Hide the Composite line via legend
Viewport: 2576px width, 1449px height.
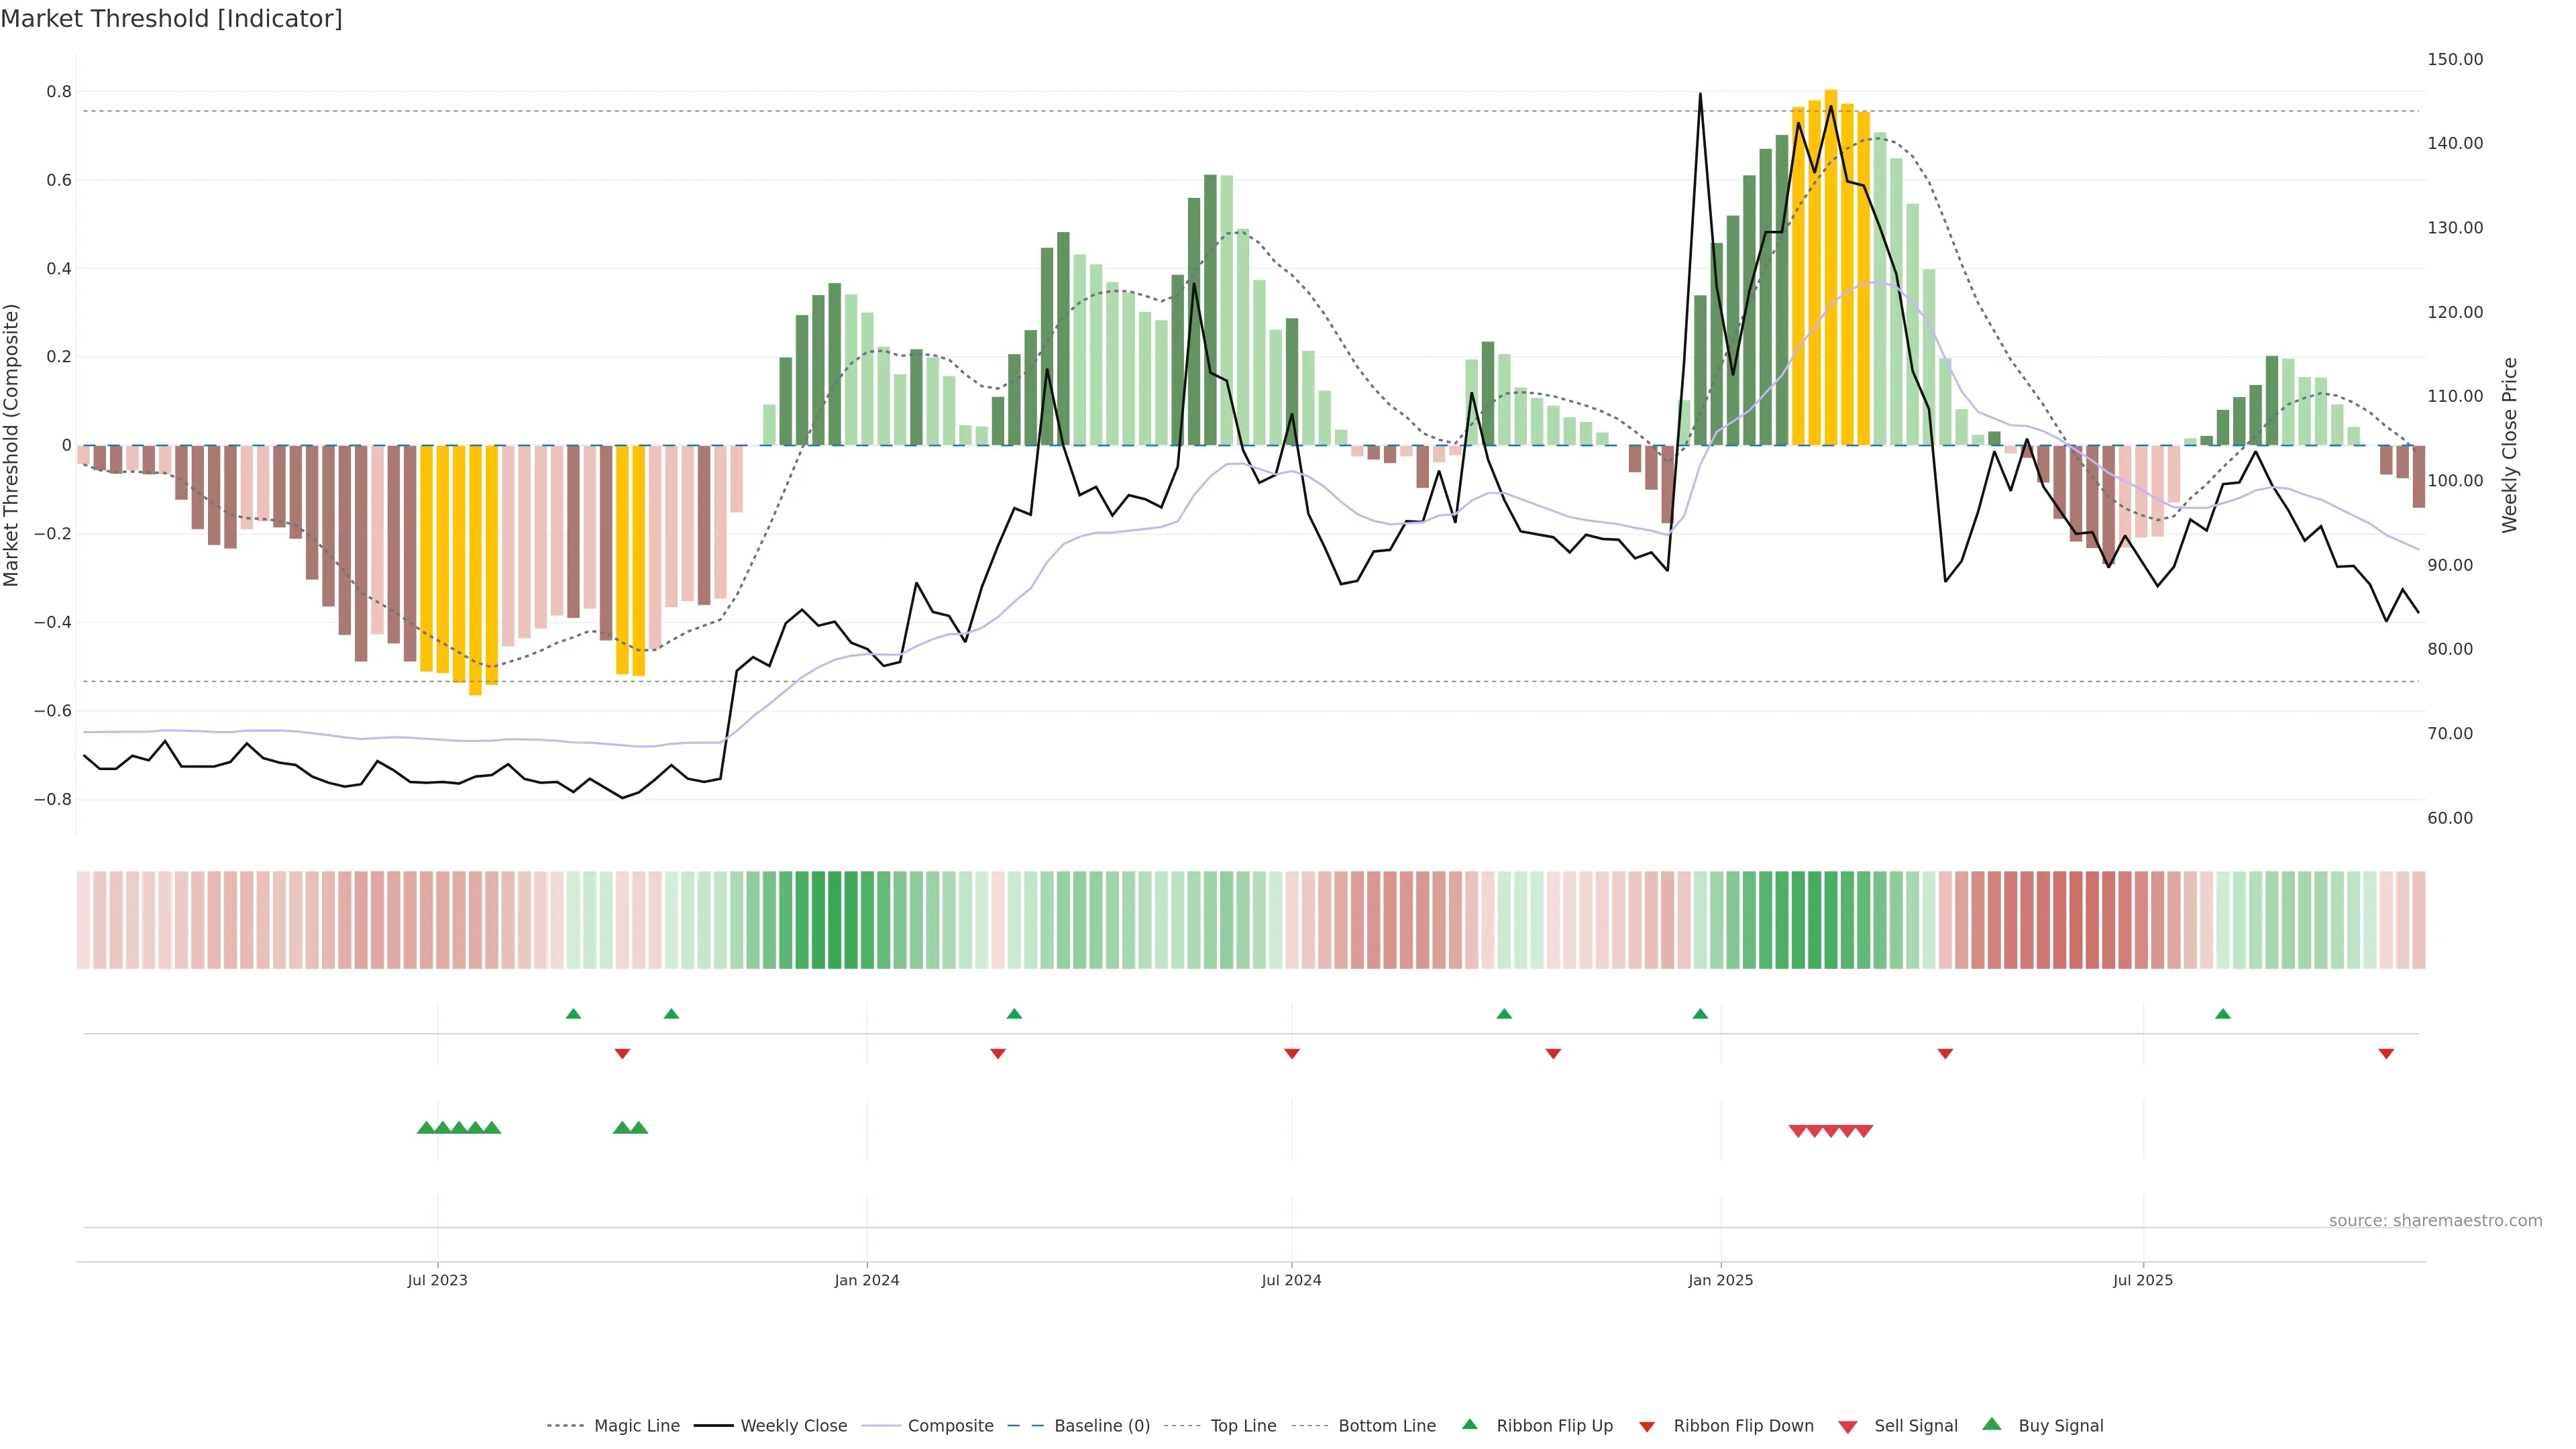(950, 1426)
